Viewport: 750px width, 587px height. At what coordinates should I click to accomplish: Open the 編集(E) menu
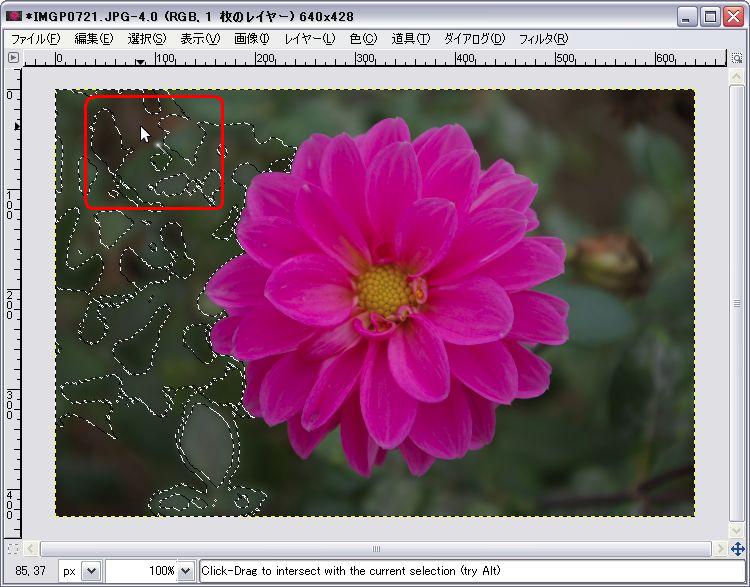[94, 39]
